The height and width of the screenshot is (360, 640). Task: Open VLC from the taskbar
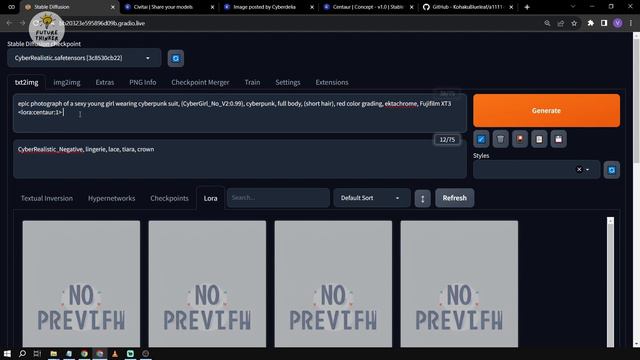(x=115, y=353)
